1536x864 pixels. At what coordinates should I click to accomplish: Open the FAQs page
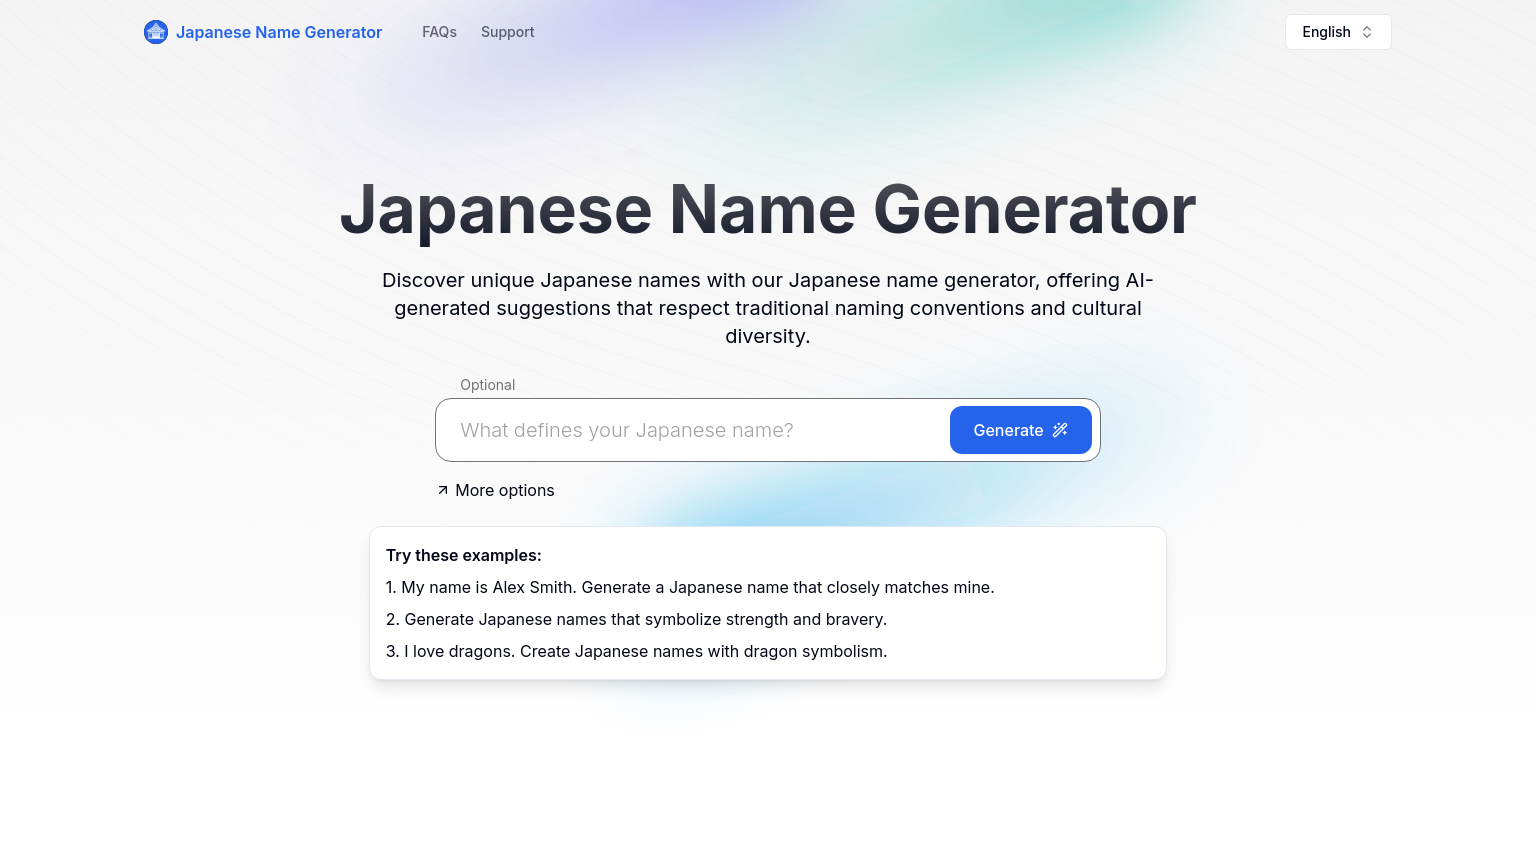point(439,31)
